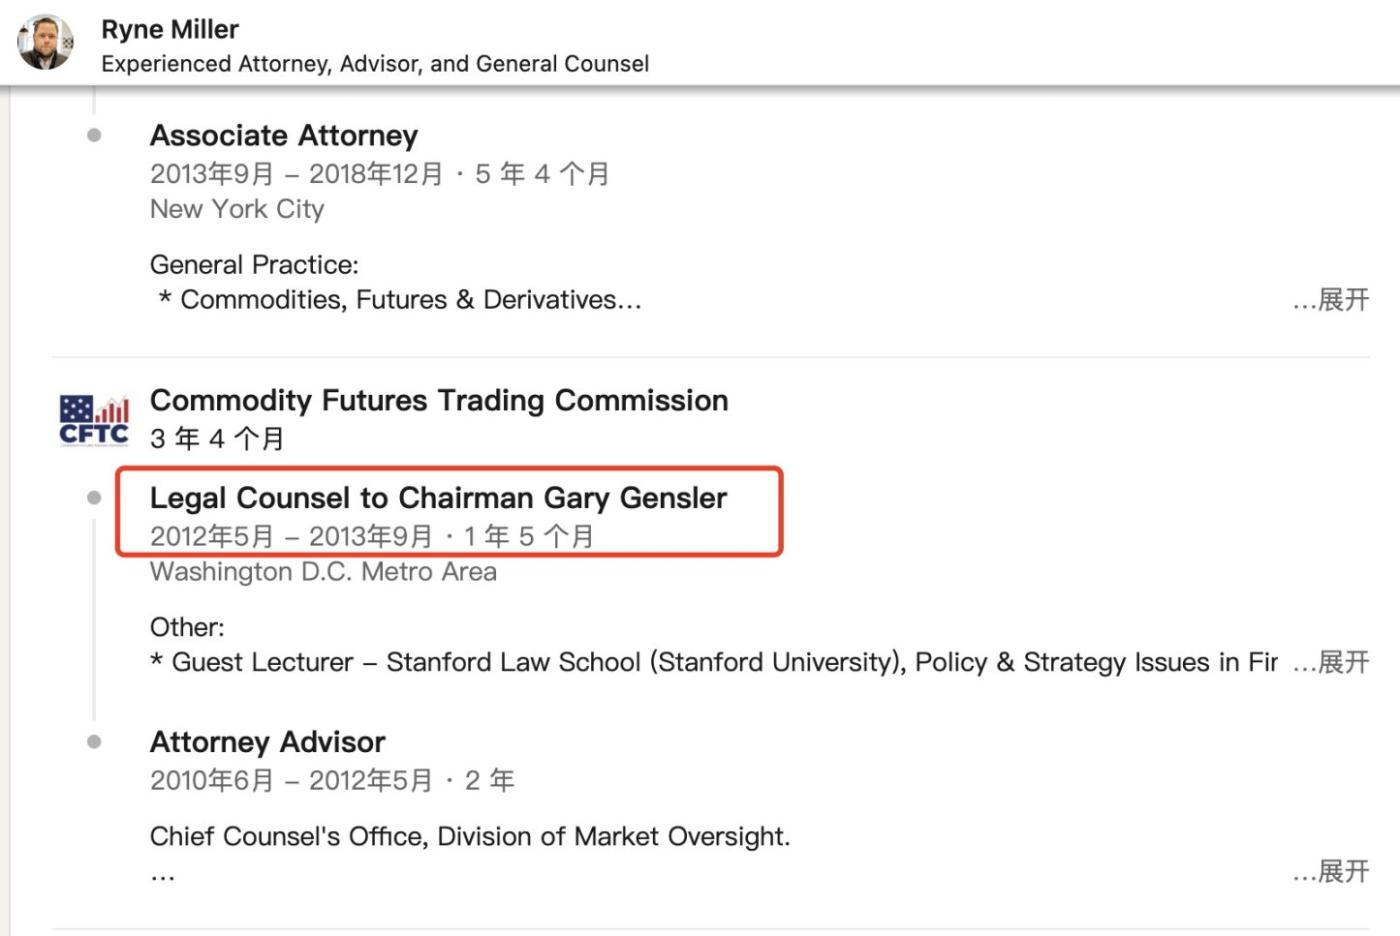Click the Washington D.C. Metro Area location
1400x936 pixels.
click(x=323, y=572)
